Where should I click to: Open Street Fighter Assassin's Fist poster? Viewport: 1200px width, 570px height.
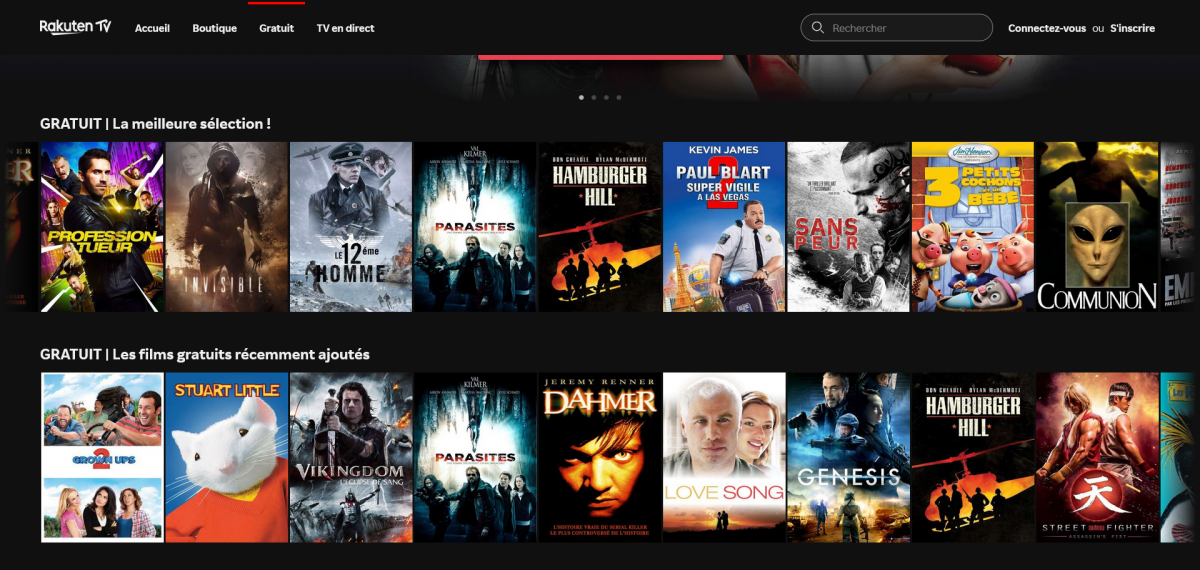pyautogui.click(x=1097, y=458)
